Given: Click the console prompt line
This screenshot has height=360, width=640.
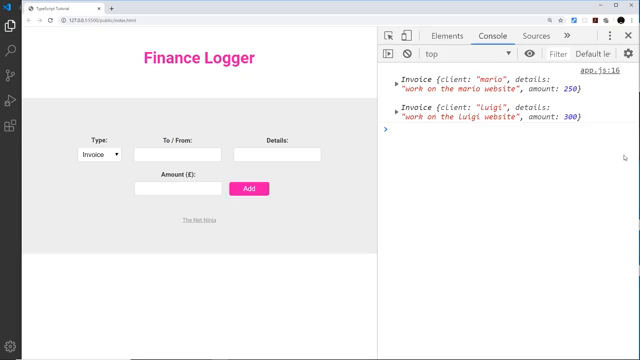Looking at the screenshot, I should [508, 129].
